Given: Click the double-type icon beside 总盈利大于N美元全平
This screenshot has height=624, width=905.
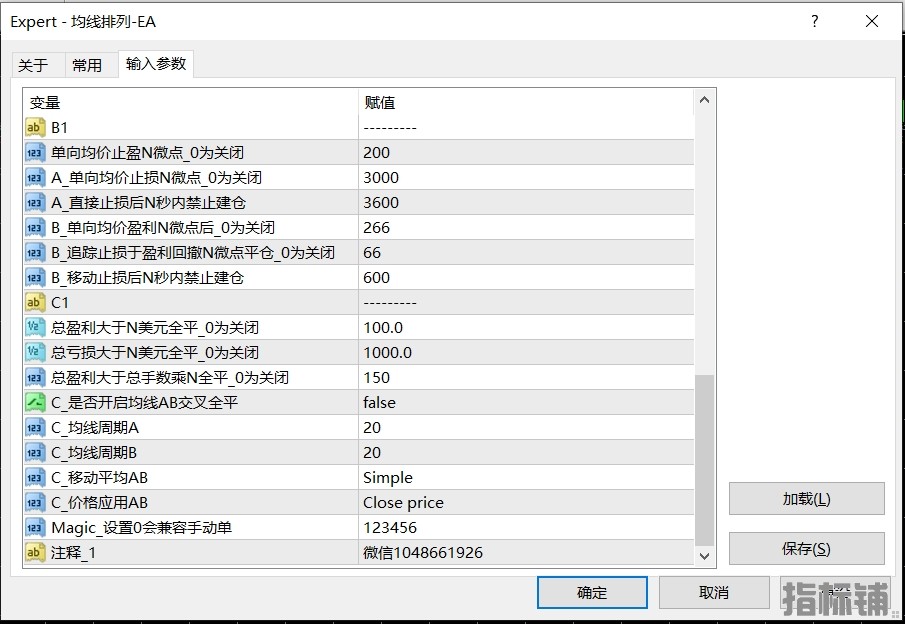Looking at the screenshot, I should [x=35, y=327].
